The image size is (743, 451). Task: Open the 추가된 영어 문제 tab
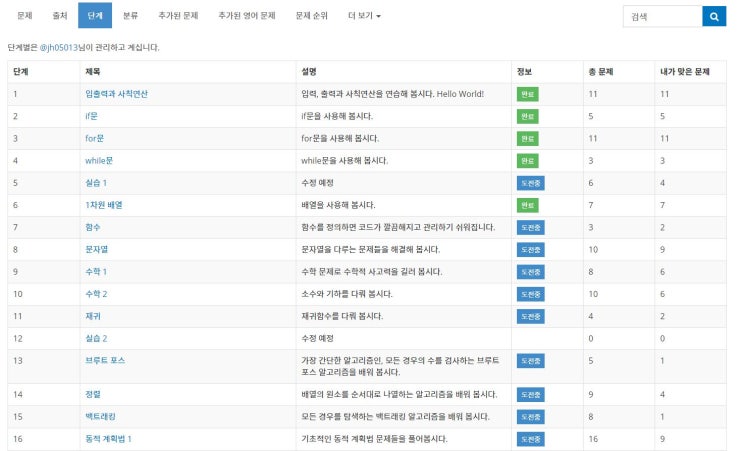246,16
